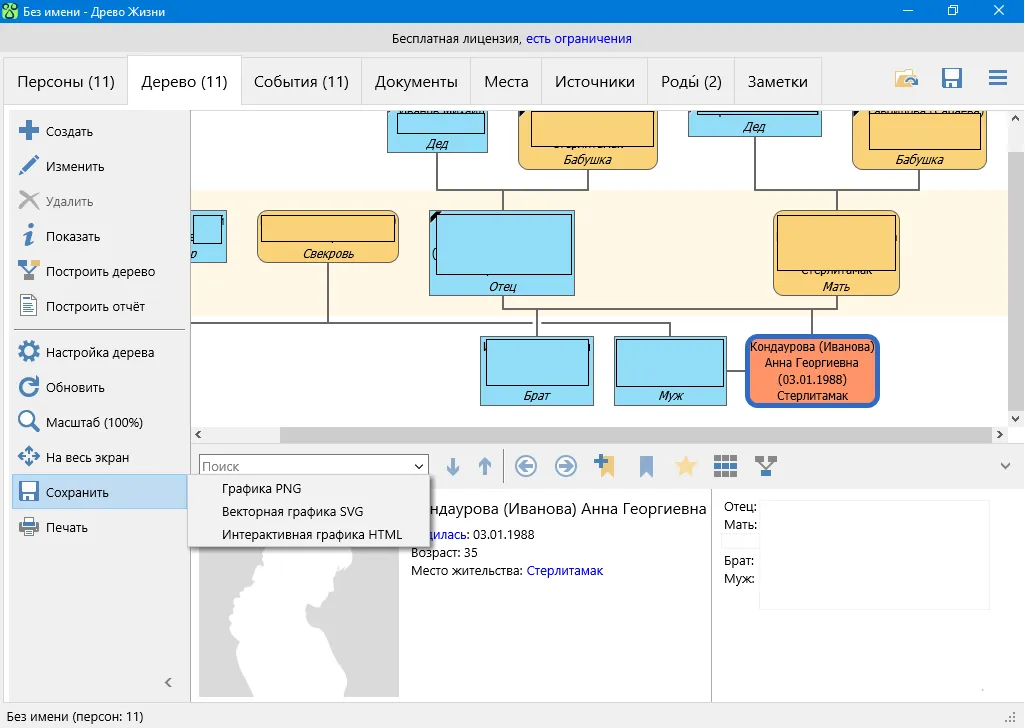Screen dimensions: 1025x728
Task: Click the open folder icon at top right
Action: click(x=907, y=80)
